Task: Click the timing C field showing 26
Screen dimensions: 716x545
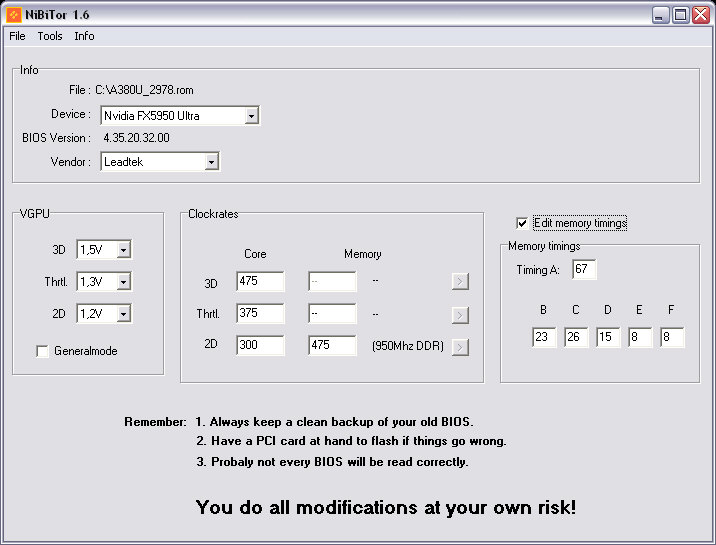Action: [x=576, y=337]
